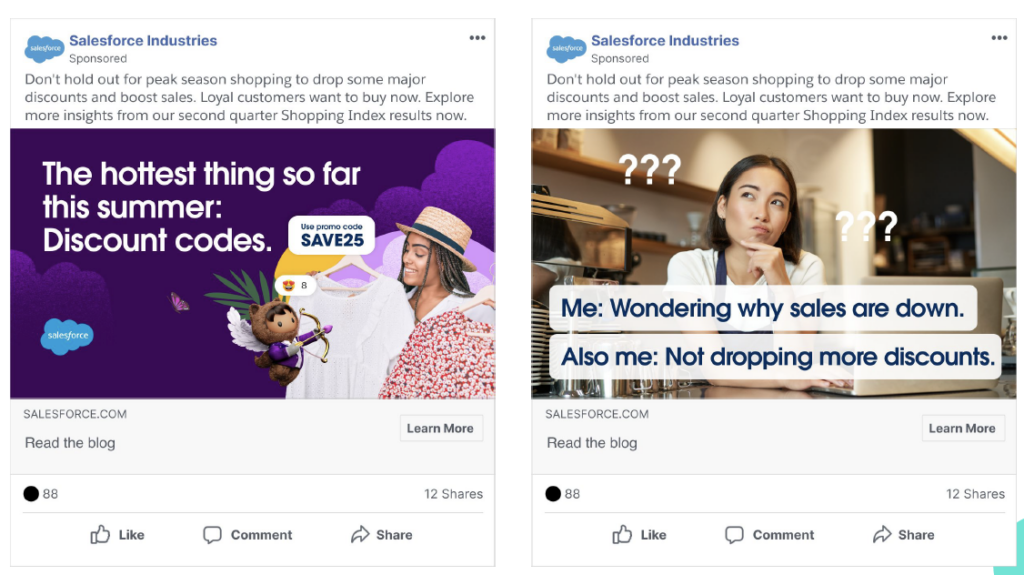Screen dimensions: 1024x575
Task: Like the right Salesforce ad
Action: pos(639,534)
